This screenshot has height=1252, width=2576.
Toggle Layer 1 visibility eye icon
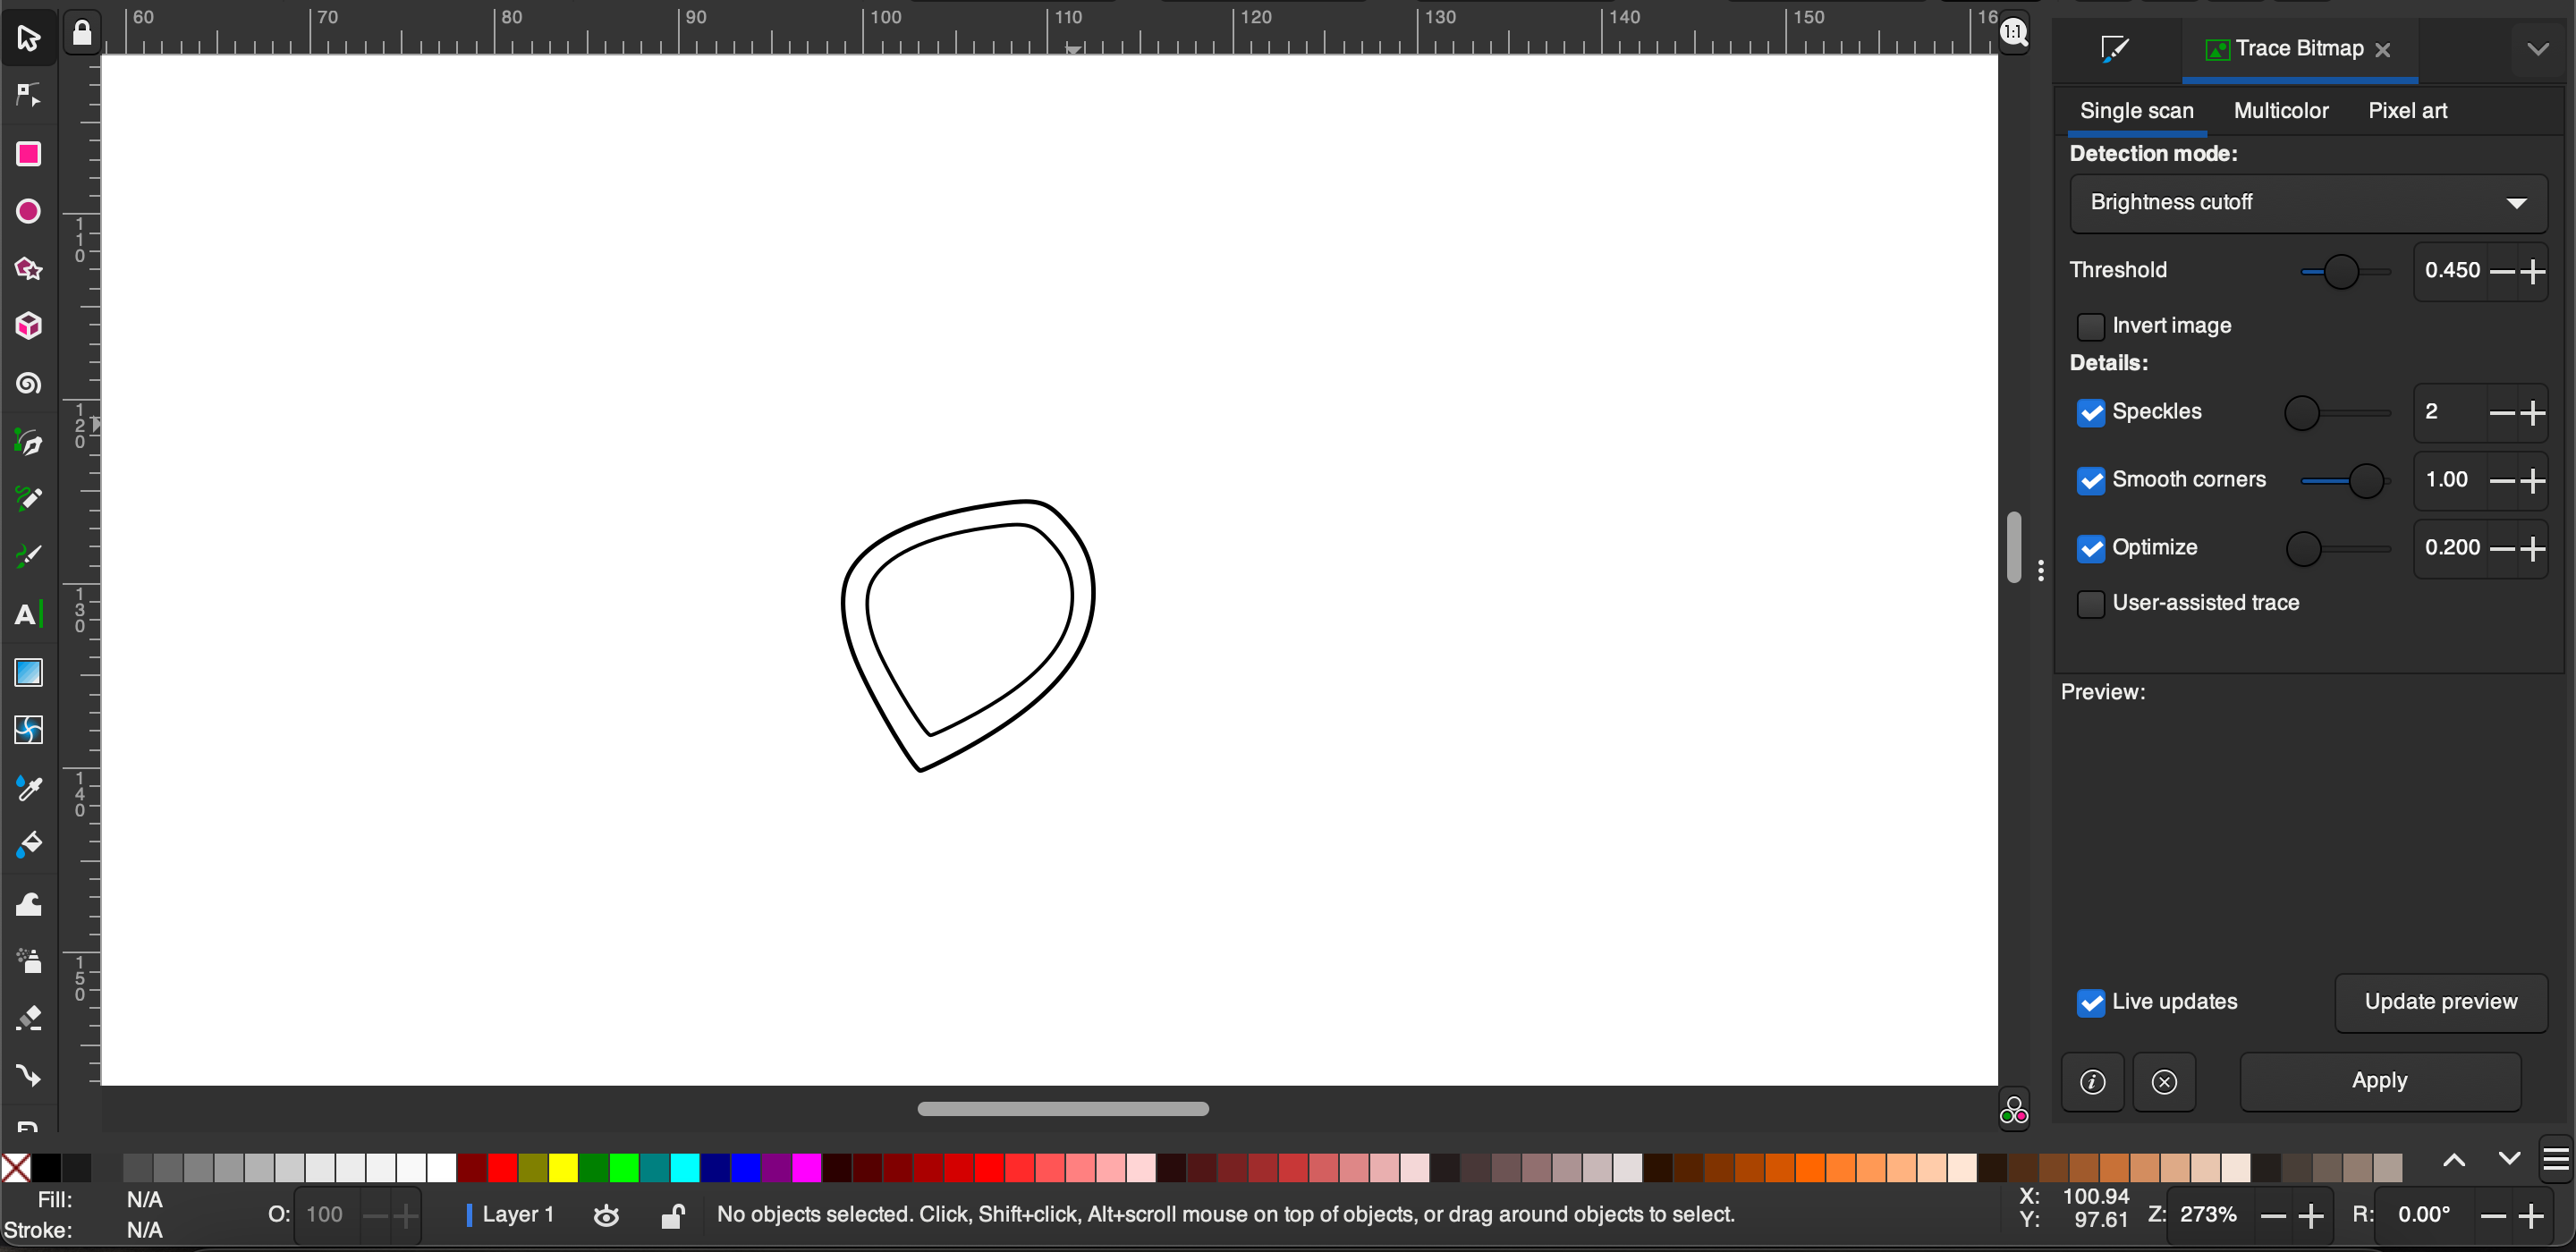[x=606, y=1215]
